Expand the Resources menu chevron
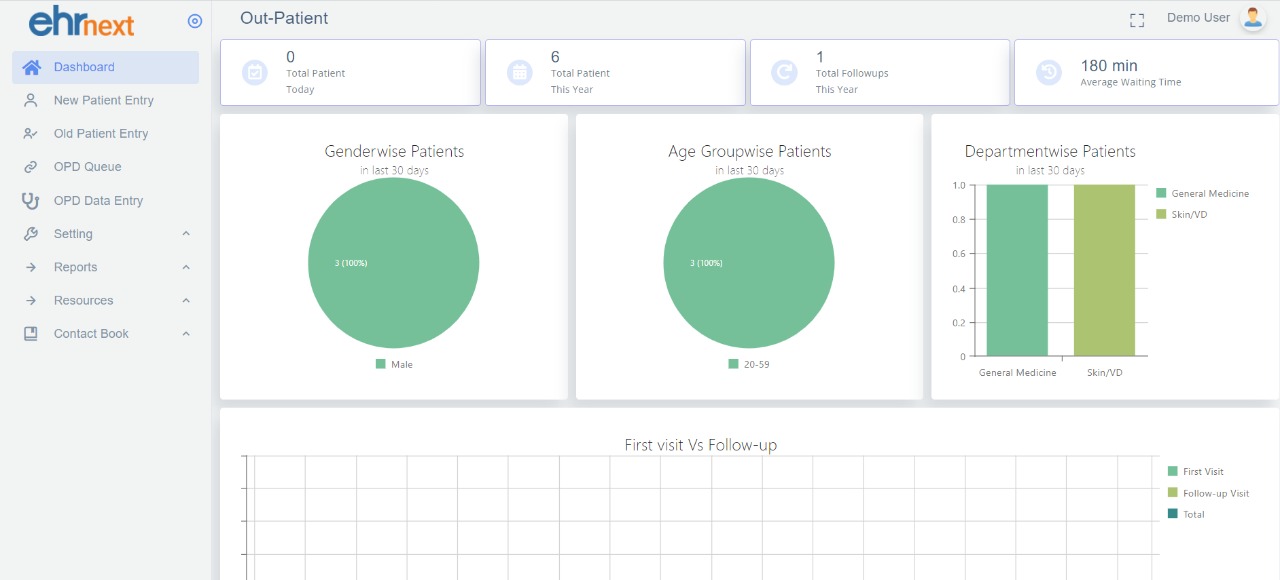1280x580 pixels. point(186,301)
